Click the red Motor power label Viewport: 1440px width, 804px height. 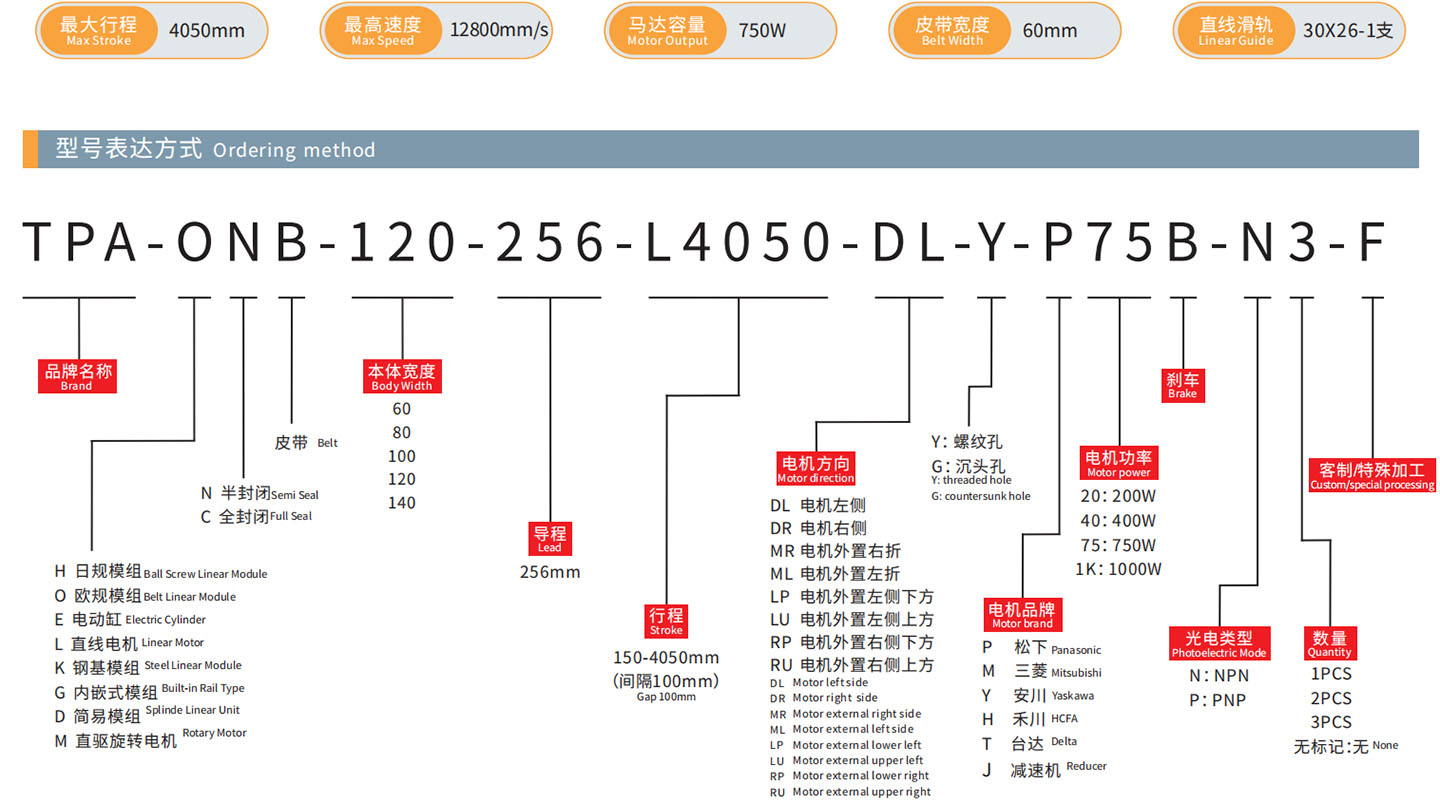[1119, 463]
